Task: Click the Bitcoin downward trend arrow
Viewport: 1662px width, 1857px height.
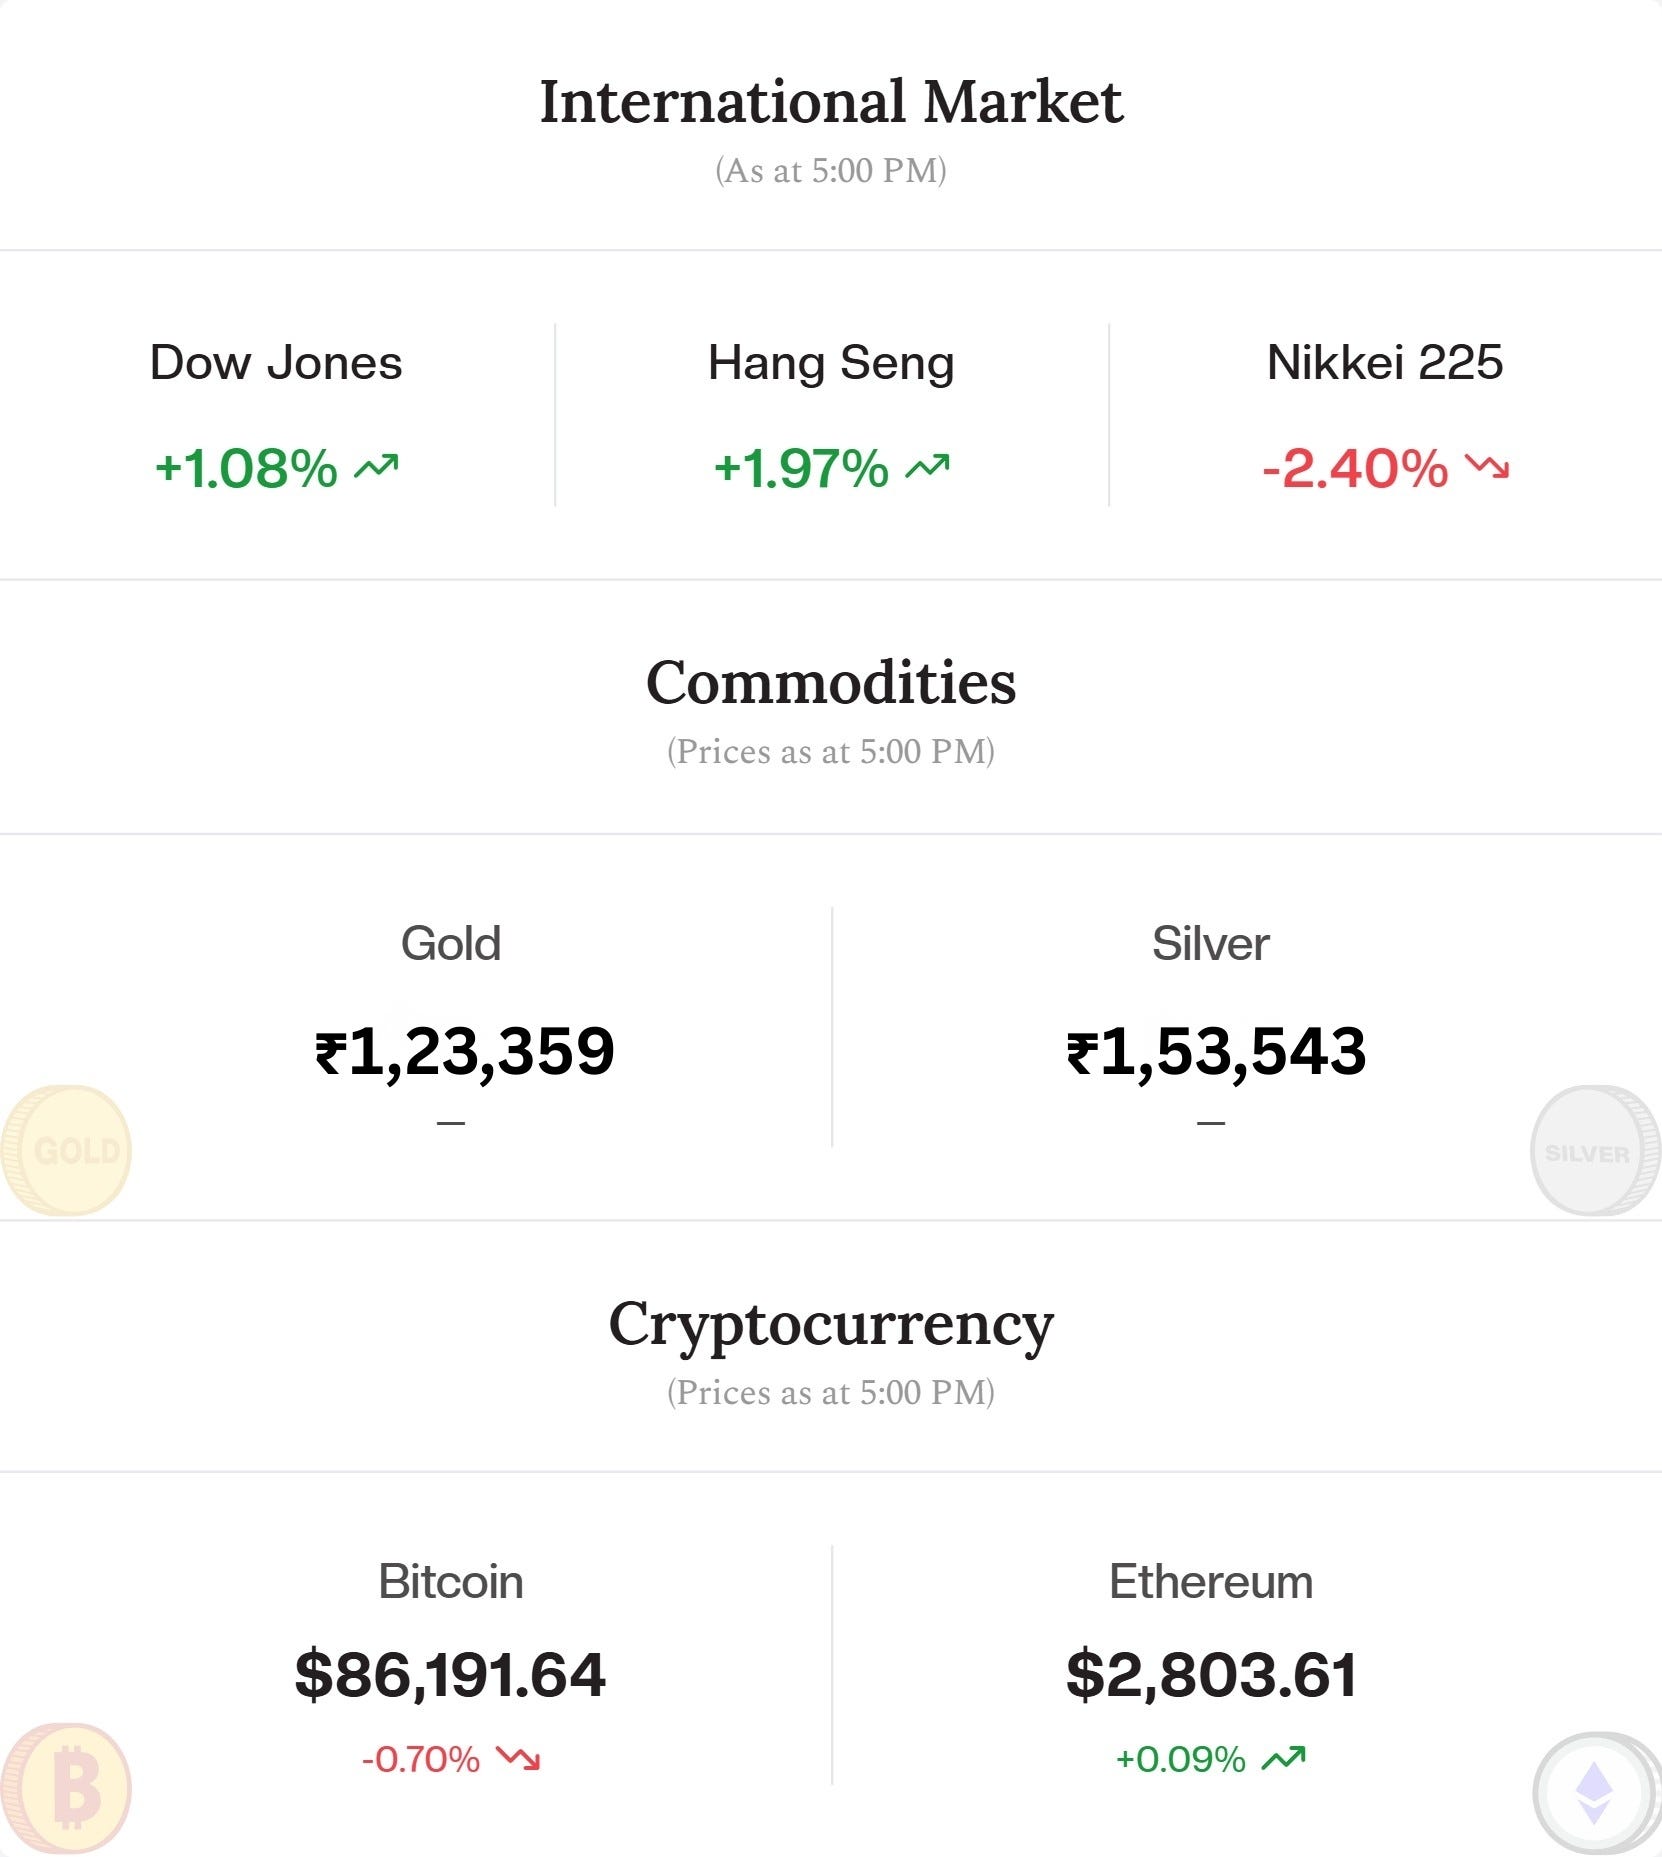Action: [x=518, y=1758]
